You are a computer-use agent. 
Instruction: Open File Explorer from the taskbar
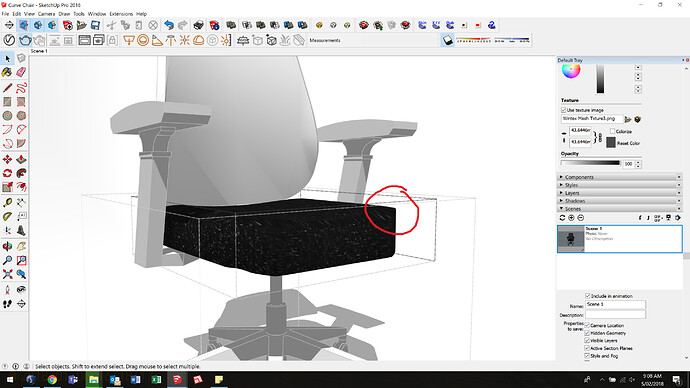[x=94, y=379]
